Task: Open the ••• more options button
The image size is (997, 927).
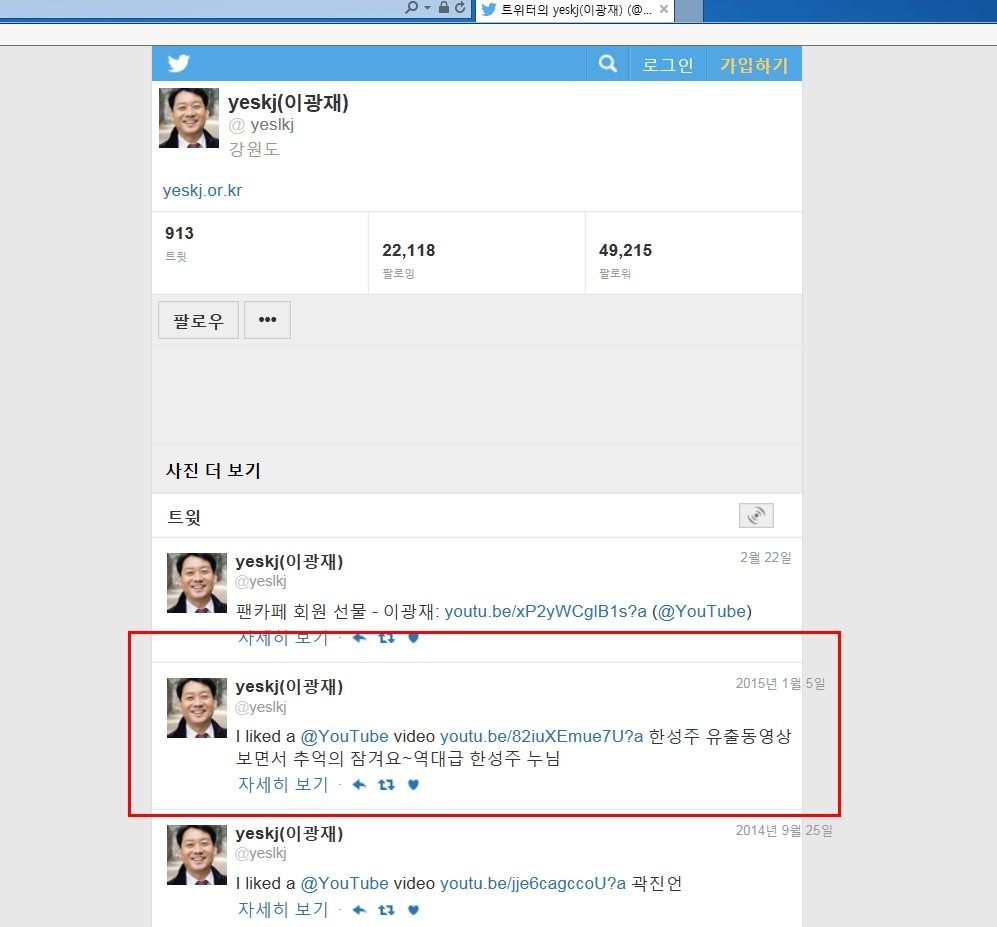Action: coord(267,320)
